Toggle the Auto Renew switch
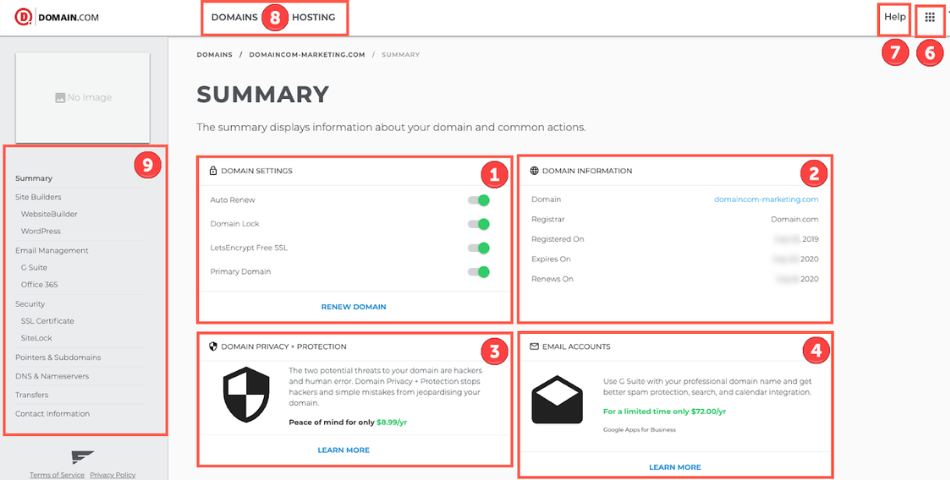 479,200
